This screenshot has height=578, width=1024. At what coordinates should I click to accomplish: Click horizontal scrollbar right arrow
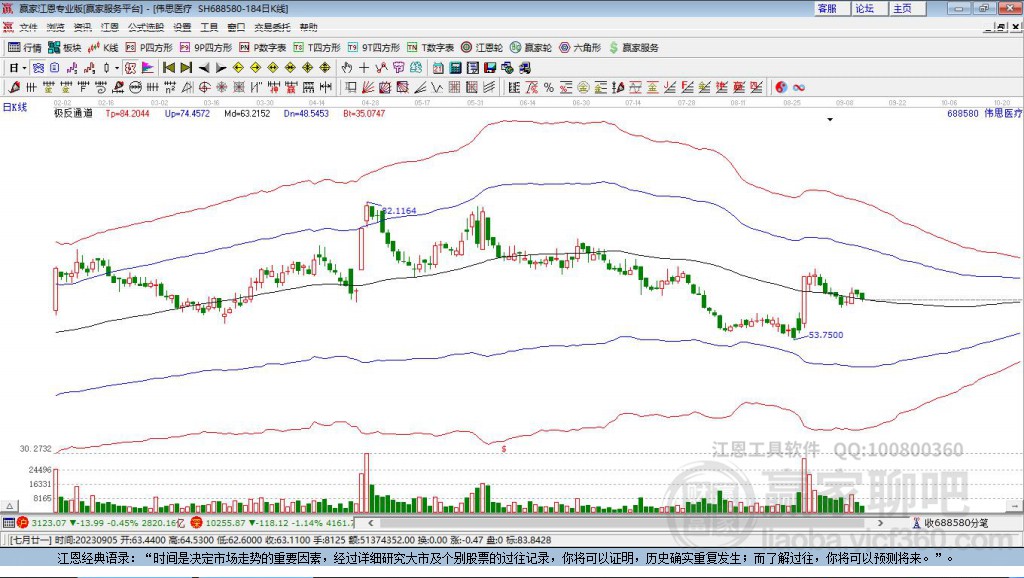point(880,522)
